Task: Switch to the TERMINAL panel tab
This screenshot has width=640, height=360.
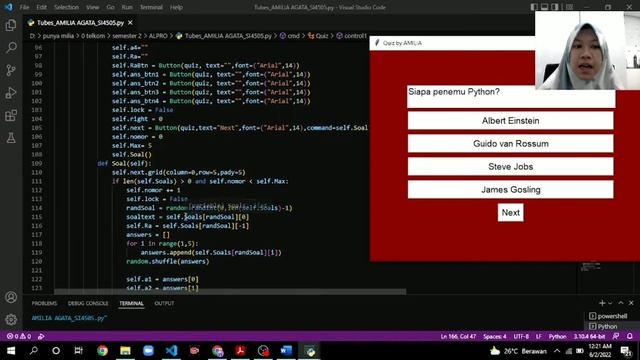Action: tap(131, 303)
